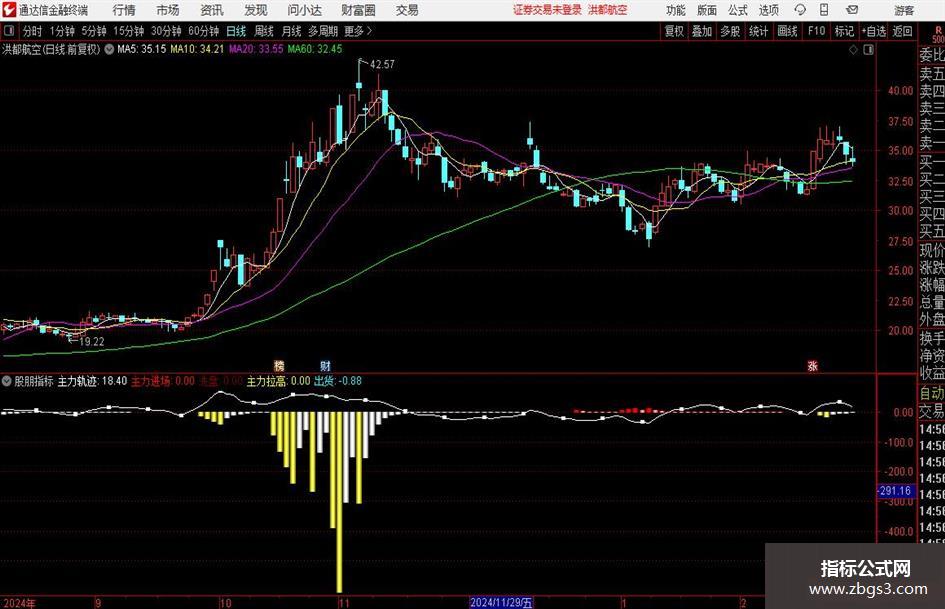945x609 pixels.
Task: Open the mail envelope icon
Action: coord(852,10)
